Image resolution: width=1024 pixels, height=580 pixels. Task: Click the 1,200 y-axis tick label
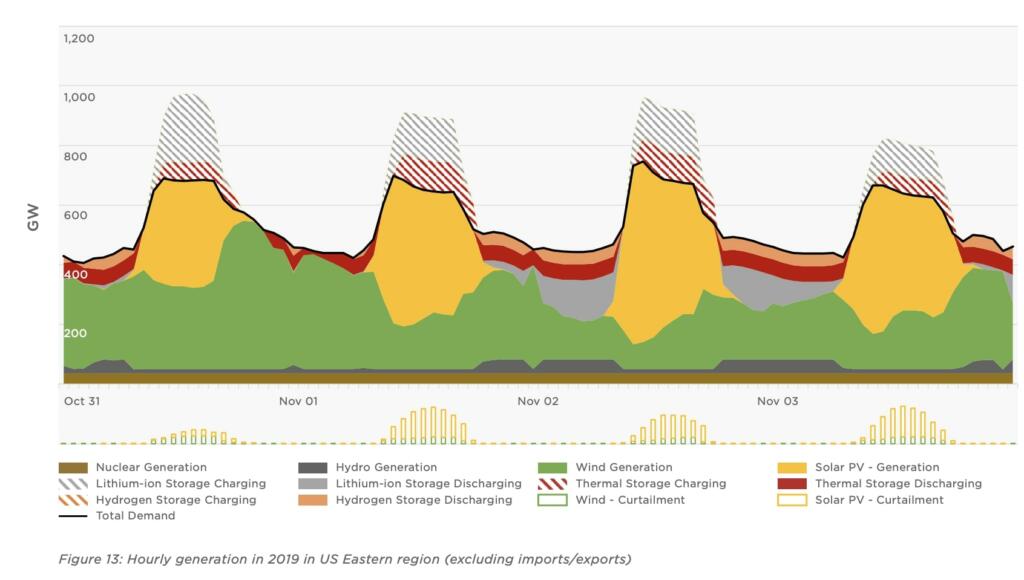(x=79, y=38)
